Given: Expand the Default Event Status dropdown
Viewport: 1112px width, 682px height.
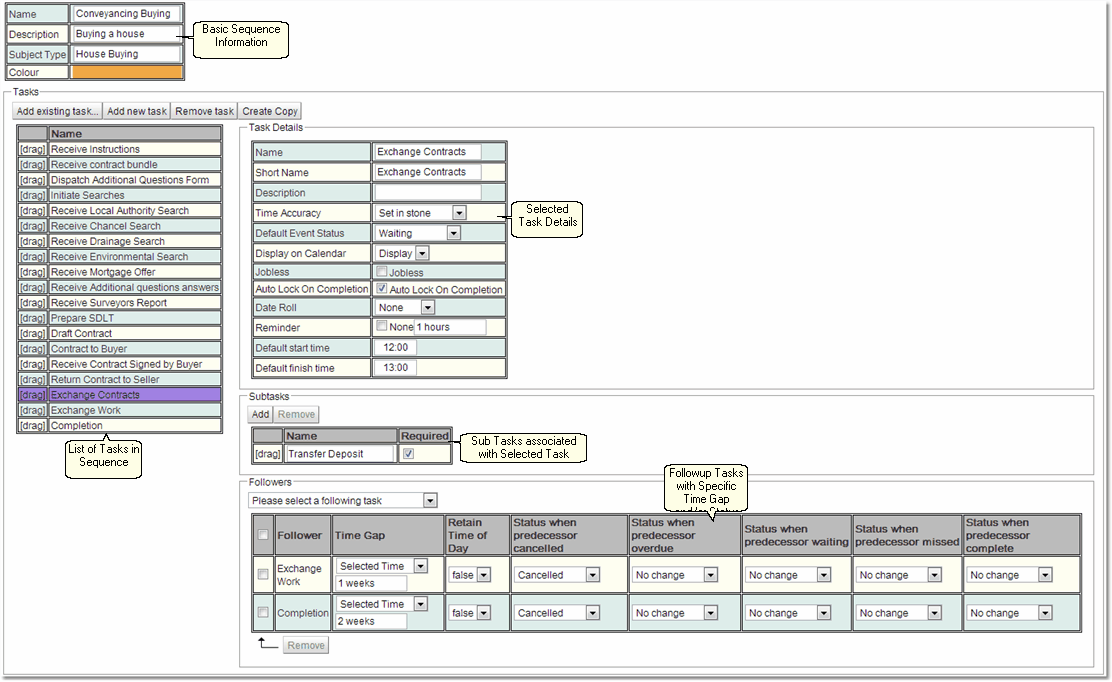Looking at the screenshot, I should pos(453,233).
